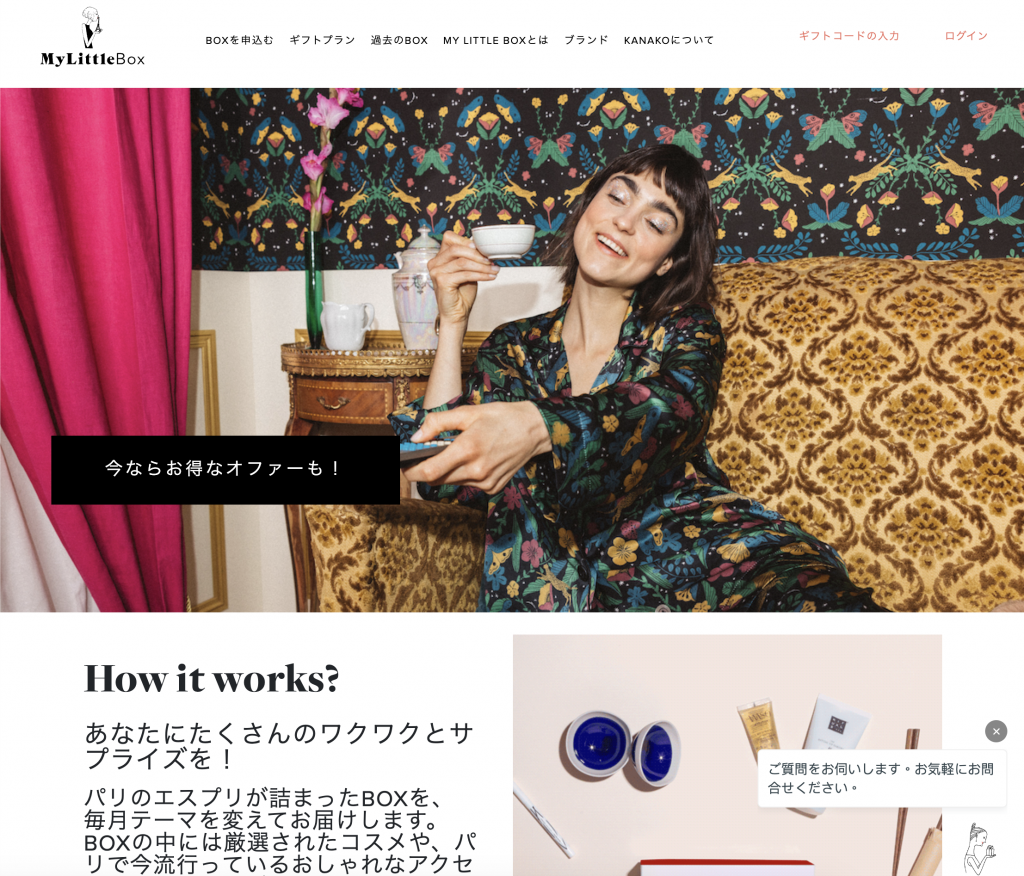Click the lady illustration above logo text
The height and width of the screenshot is (876, 1024).
[x=91, y=27]
